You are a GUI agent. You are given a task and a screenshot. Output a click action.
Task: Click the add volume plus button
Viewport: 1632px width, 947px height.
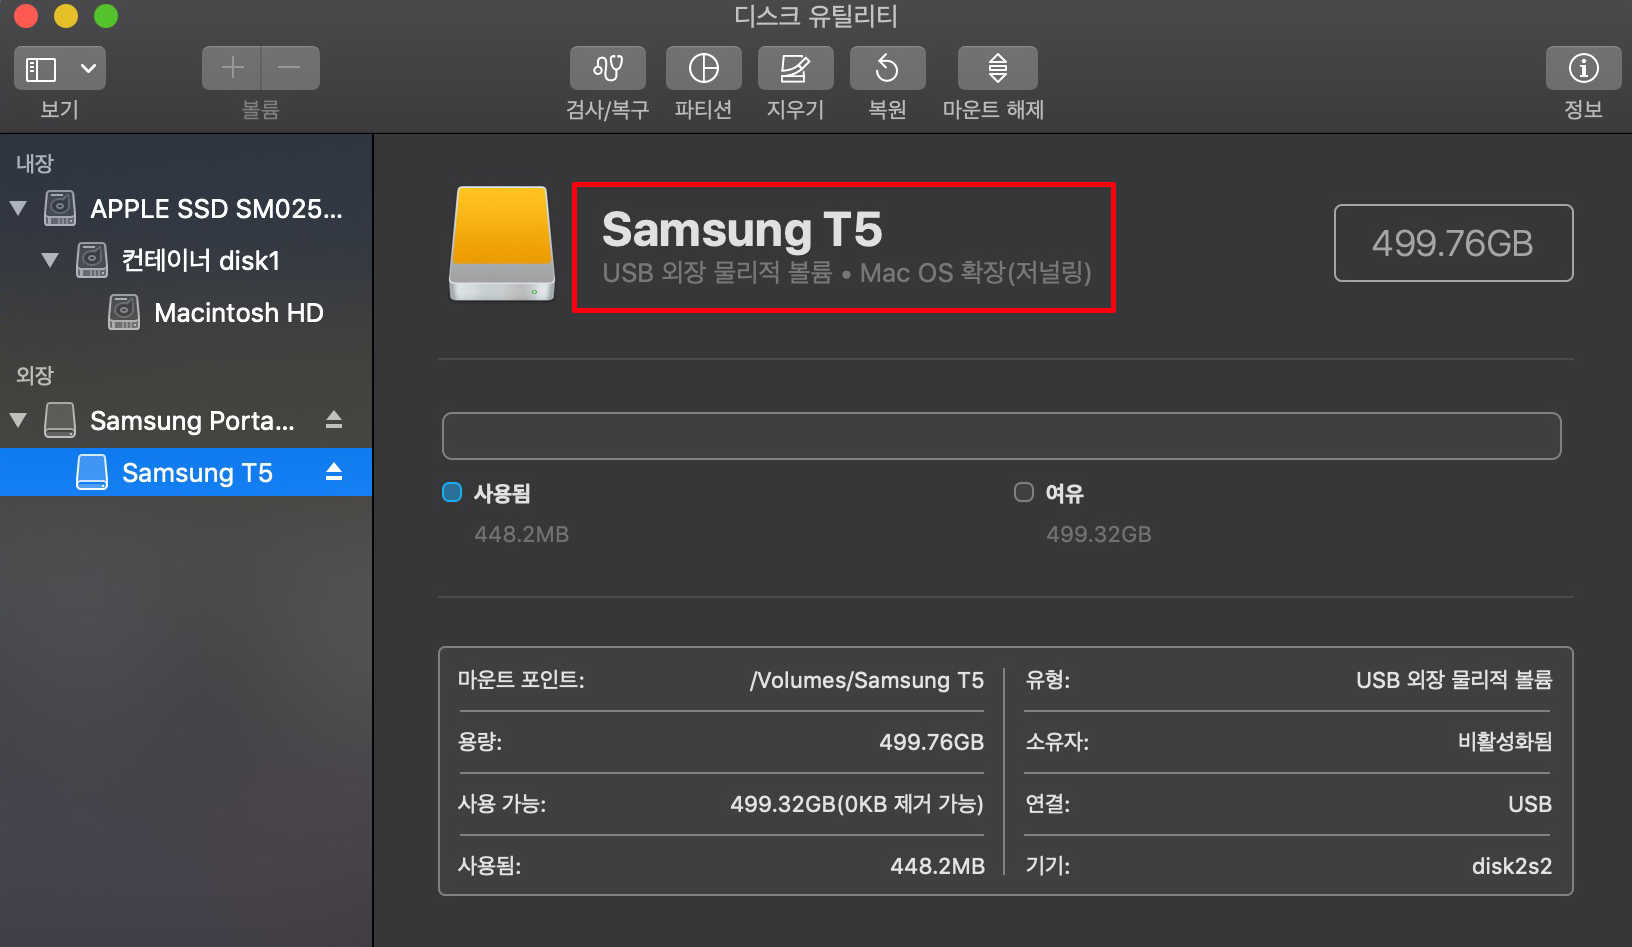click(232, 68)
